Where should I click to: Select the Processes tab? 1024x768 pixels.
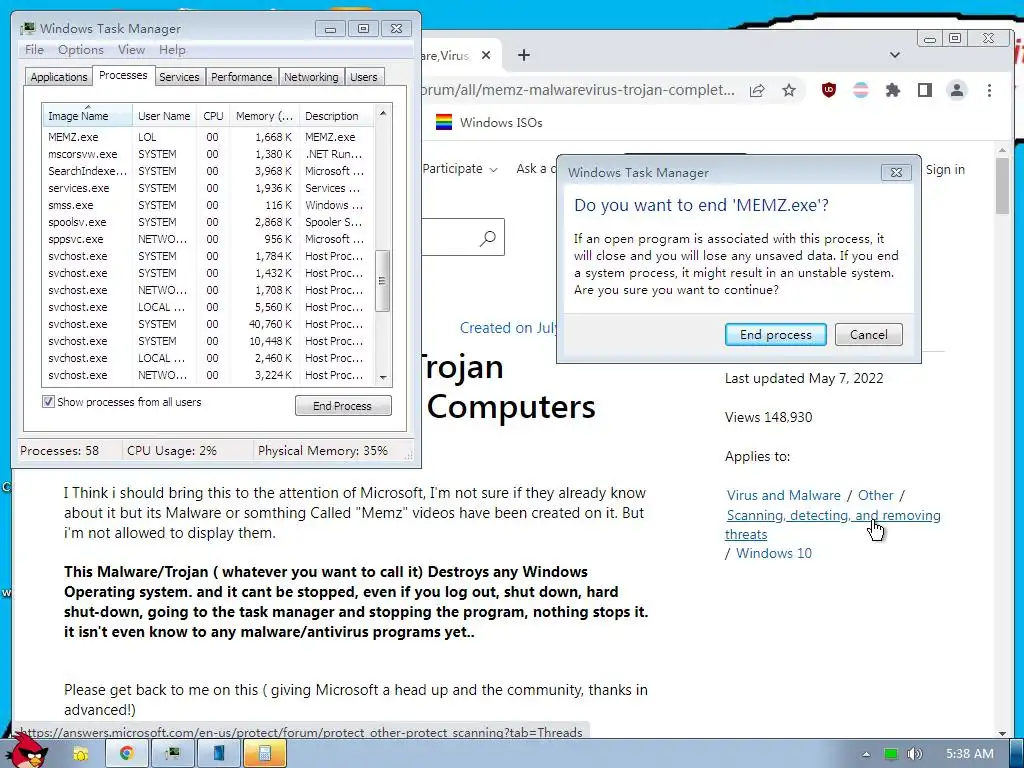pos(123,75)
